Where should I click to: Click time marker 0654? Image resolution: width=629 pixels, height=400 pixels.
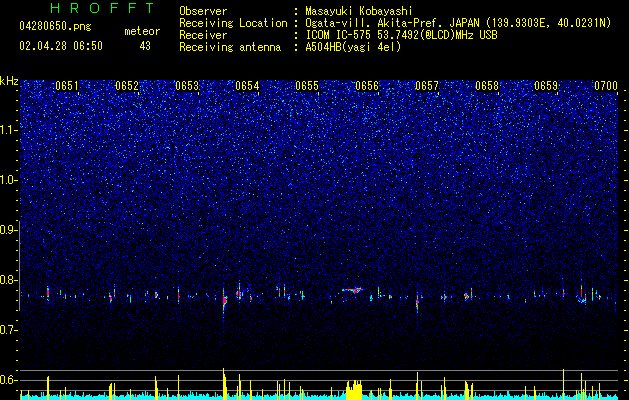tap(247, 86)
